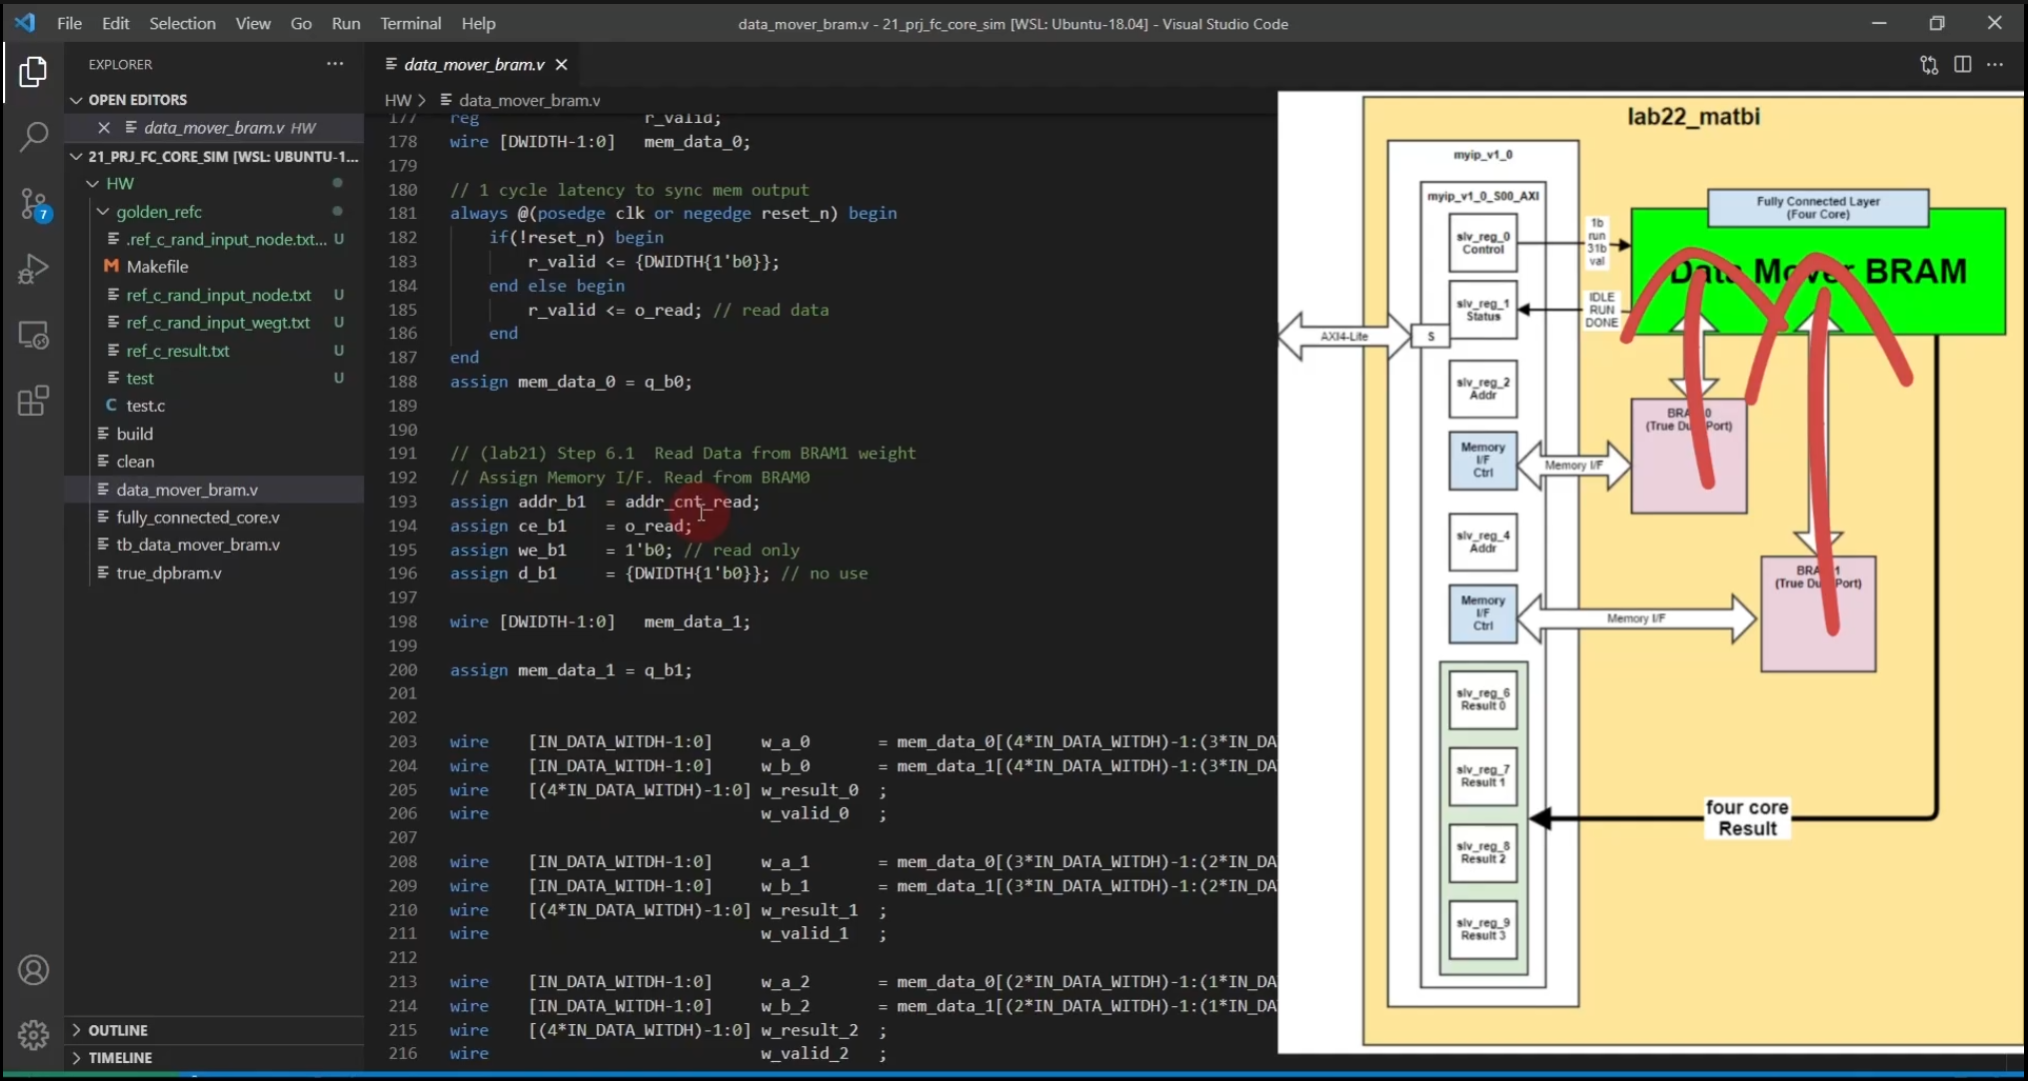Collapse the golden_refc folder
The height and width of the screenshot is (1081, 2028).
158,211
